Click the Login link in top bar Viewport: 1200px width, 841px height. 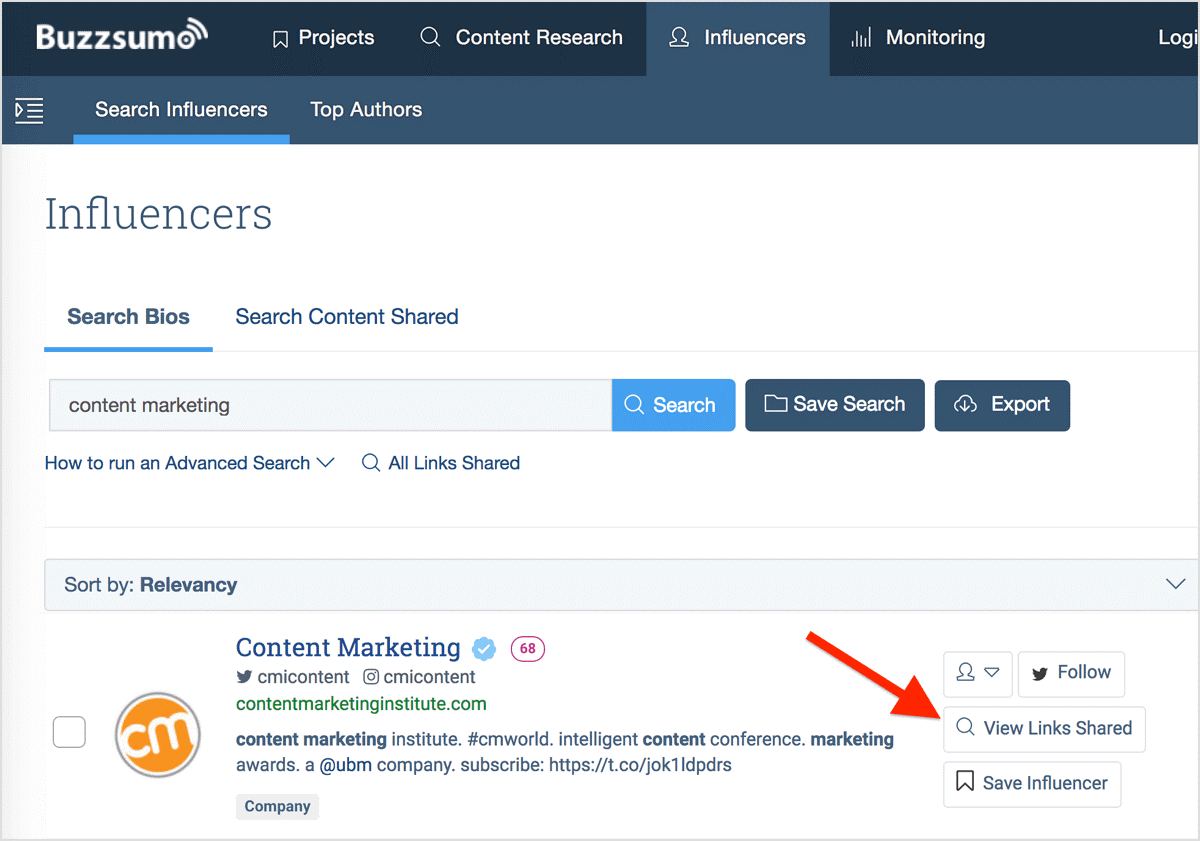pos(1178,38)
